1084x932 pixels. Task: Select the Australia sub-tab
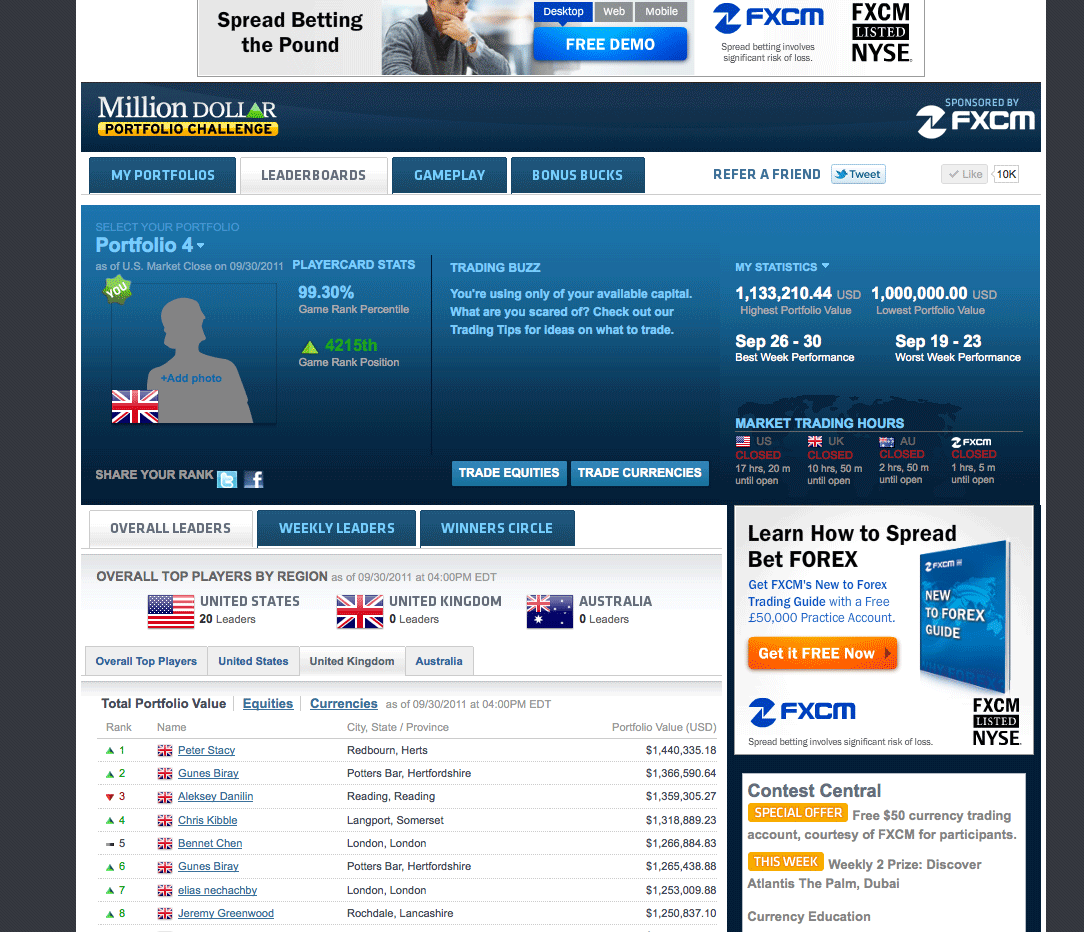pyautogui.click(x=439, y=661)
